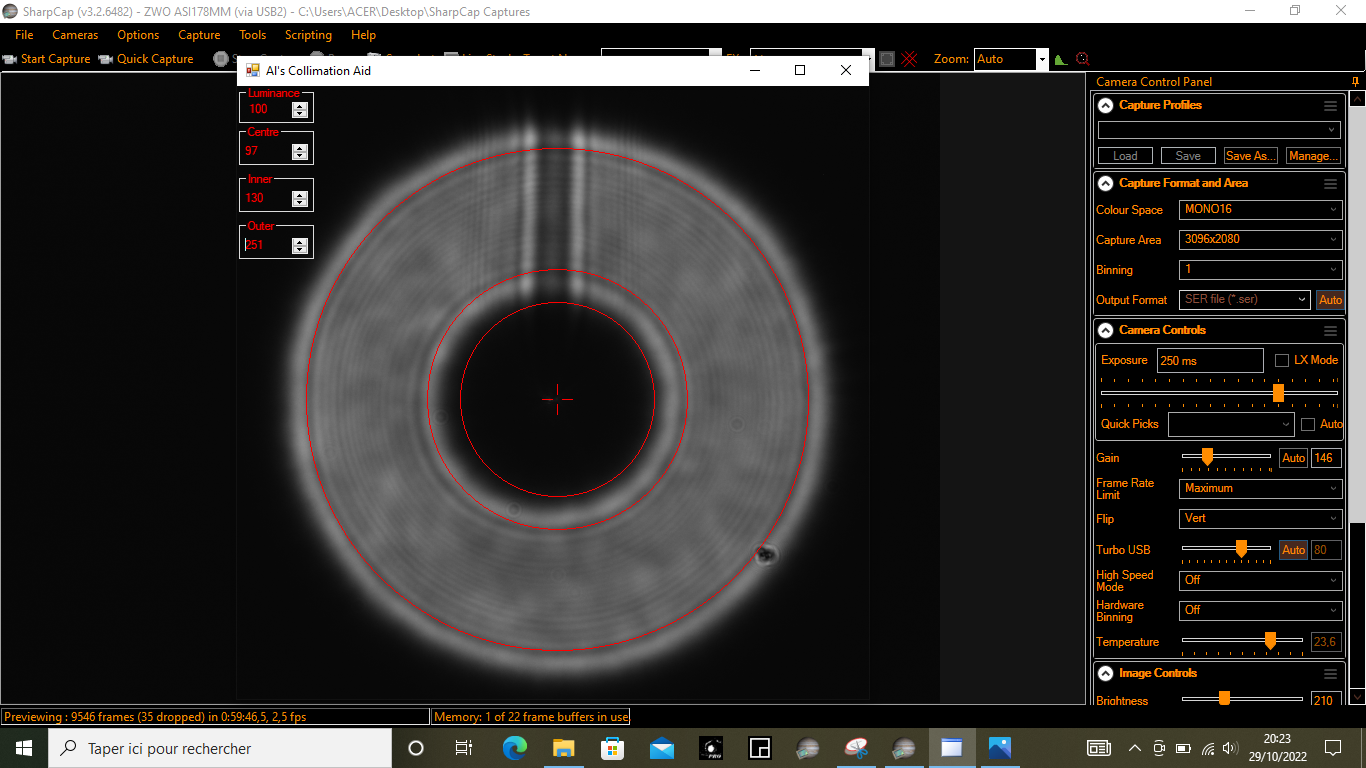
Task: Toggle the Auto button for Gain
Action: click(x=1293, y=458)
